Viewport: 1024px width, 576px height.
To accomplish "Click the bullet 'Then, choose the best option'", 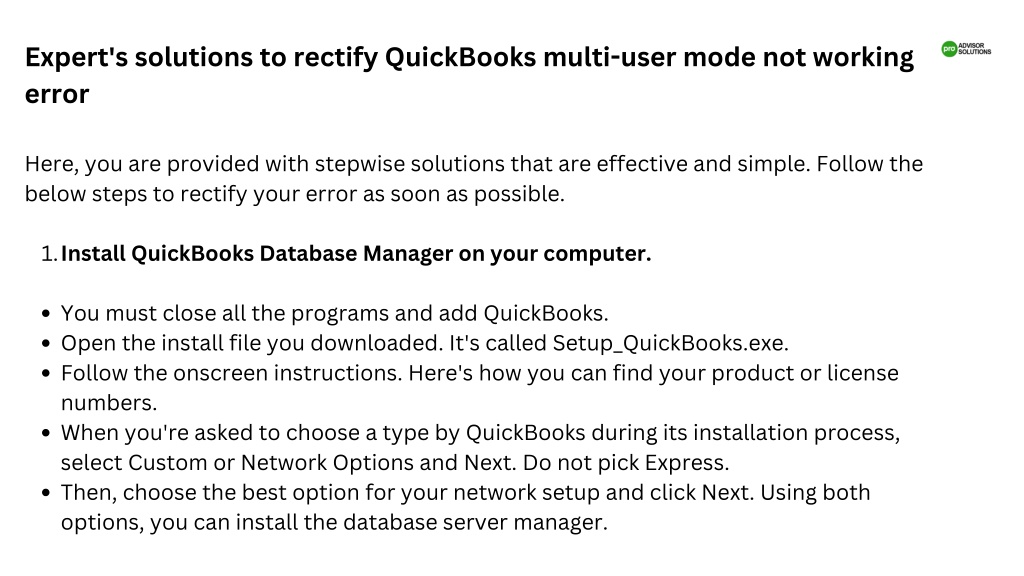I will (x=465, y=507).
